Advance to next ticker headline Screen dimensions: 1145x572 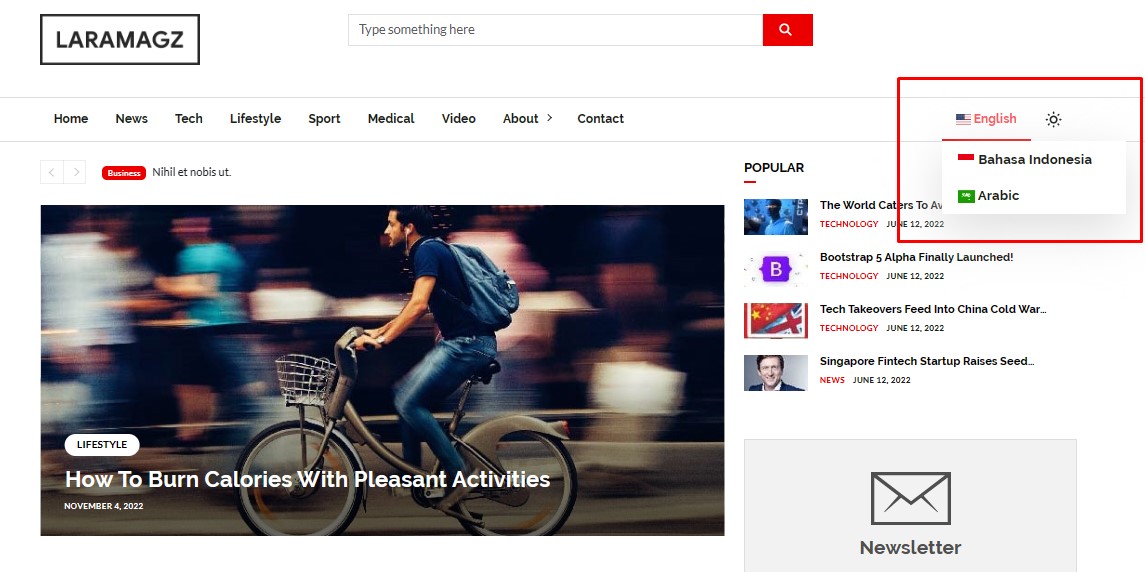click(75, 173)
